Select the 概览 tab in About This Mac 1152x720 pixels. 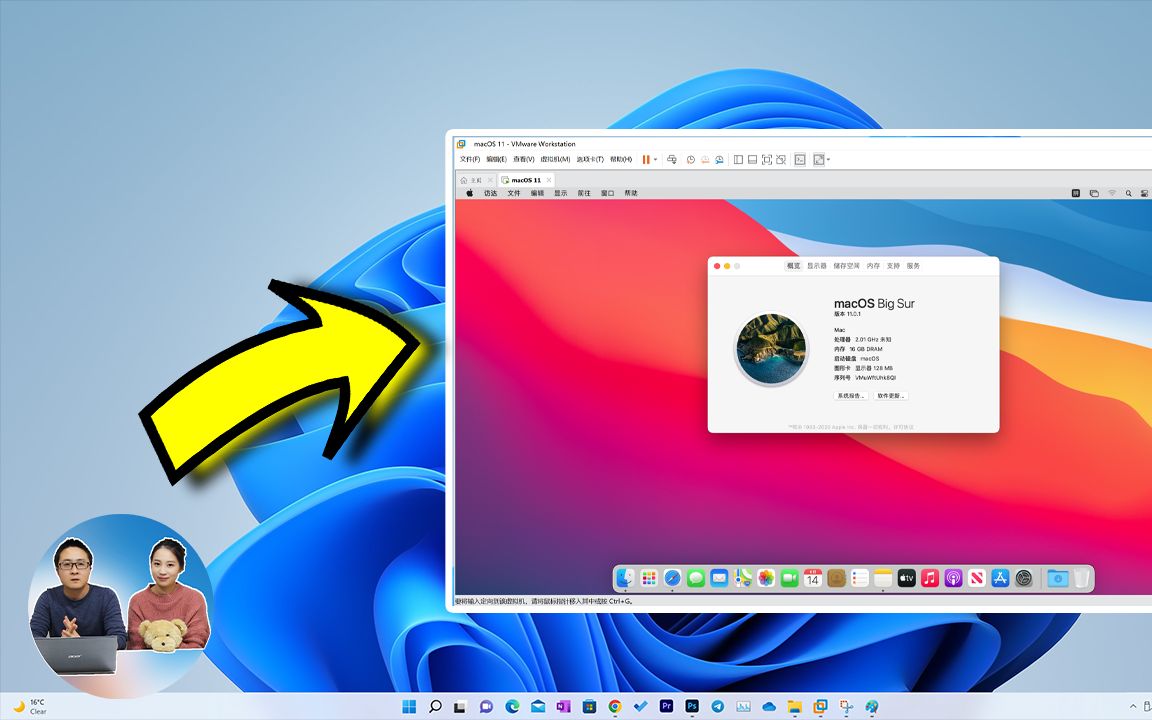[793, 266]
